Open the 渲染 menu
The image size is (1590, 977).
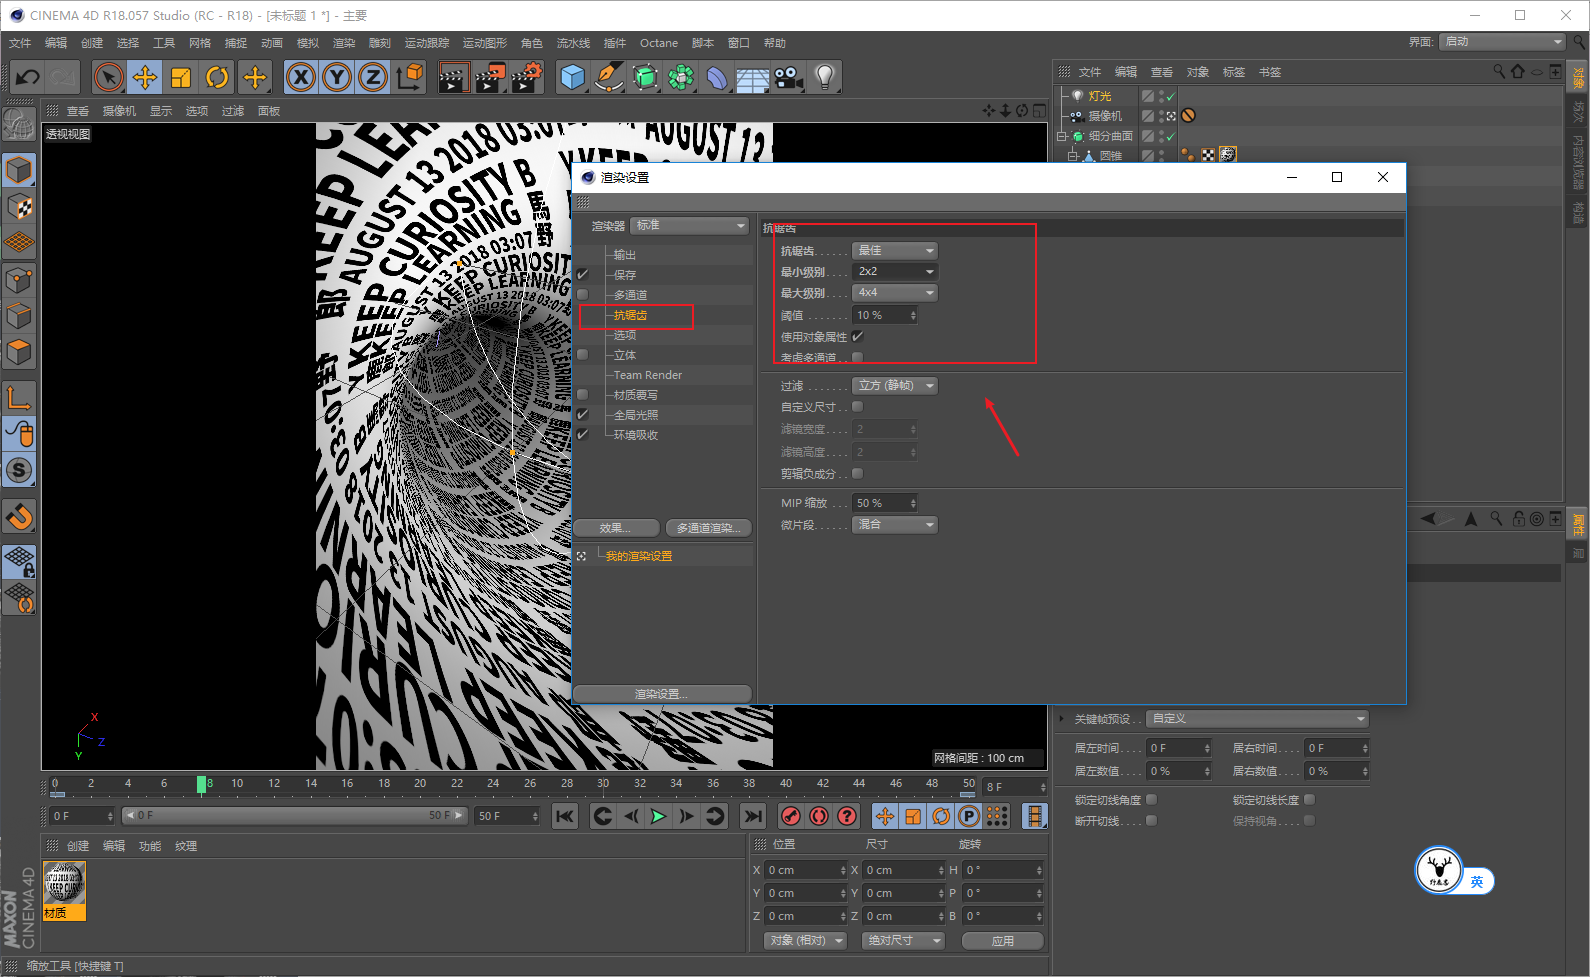344,43
